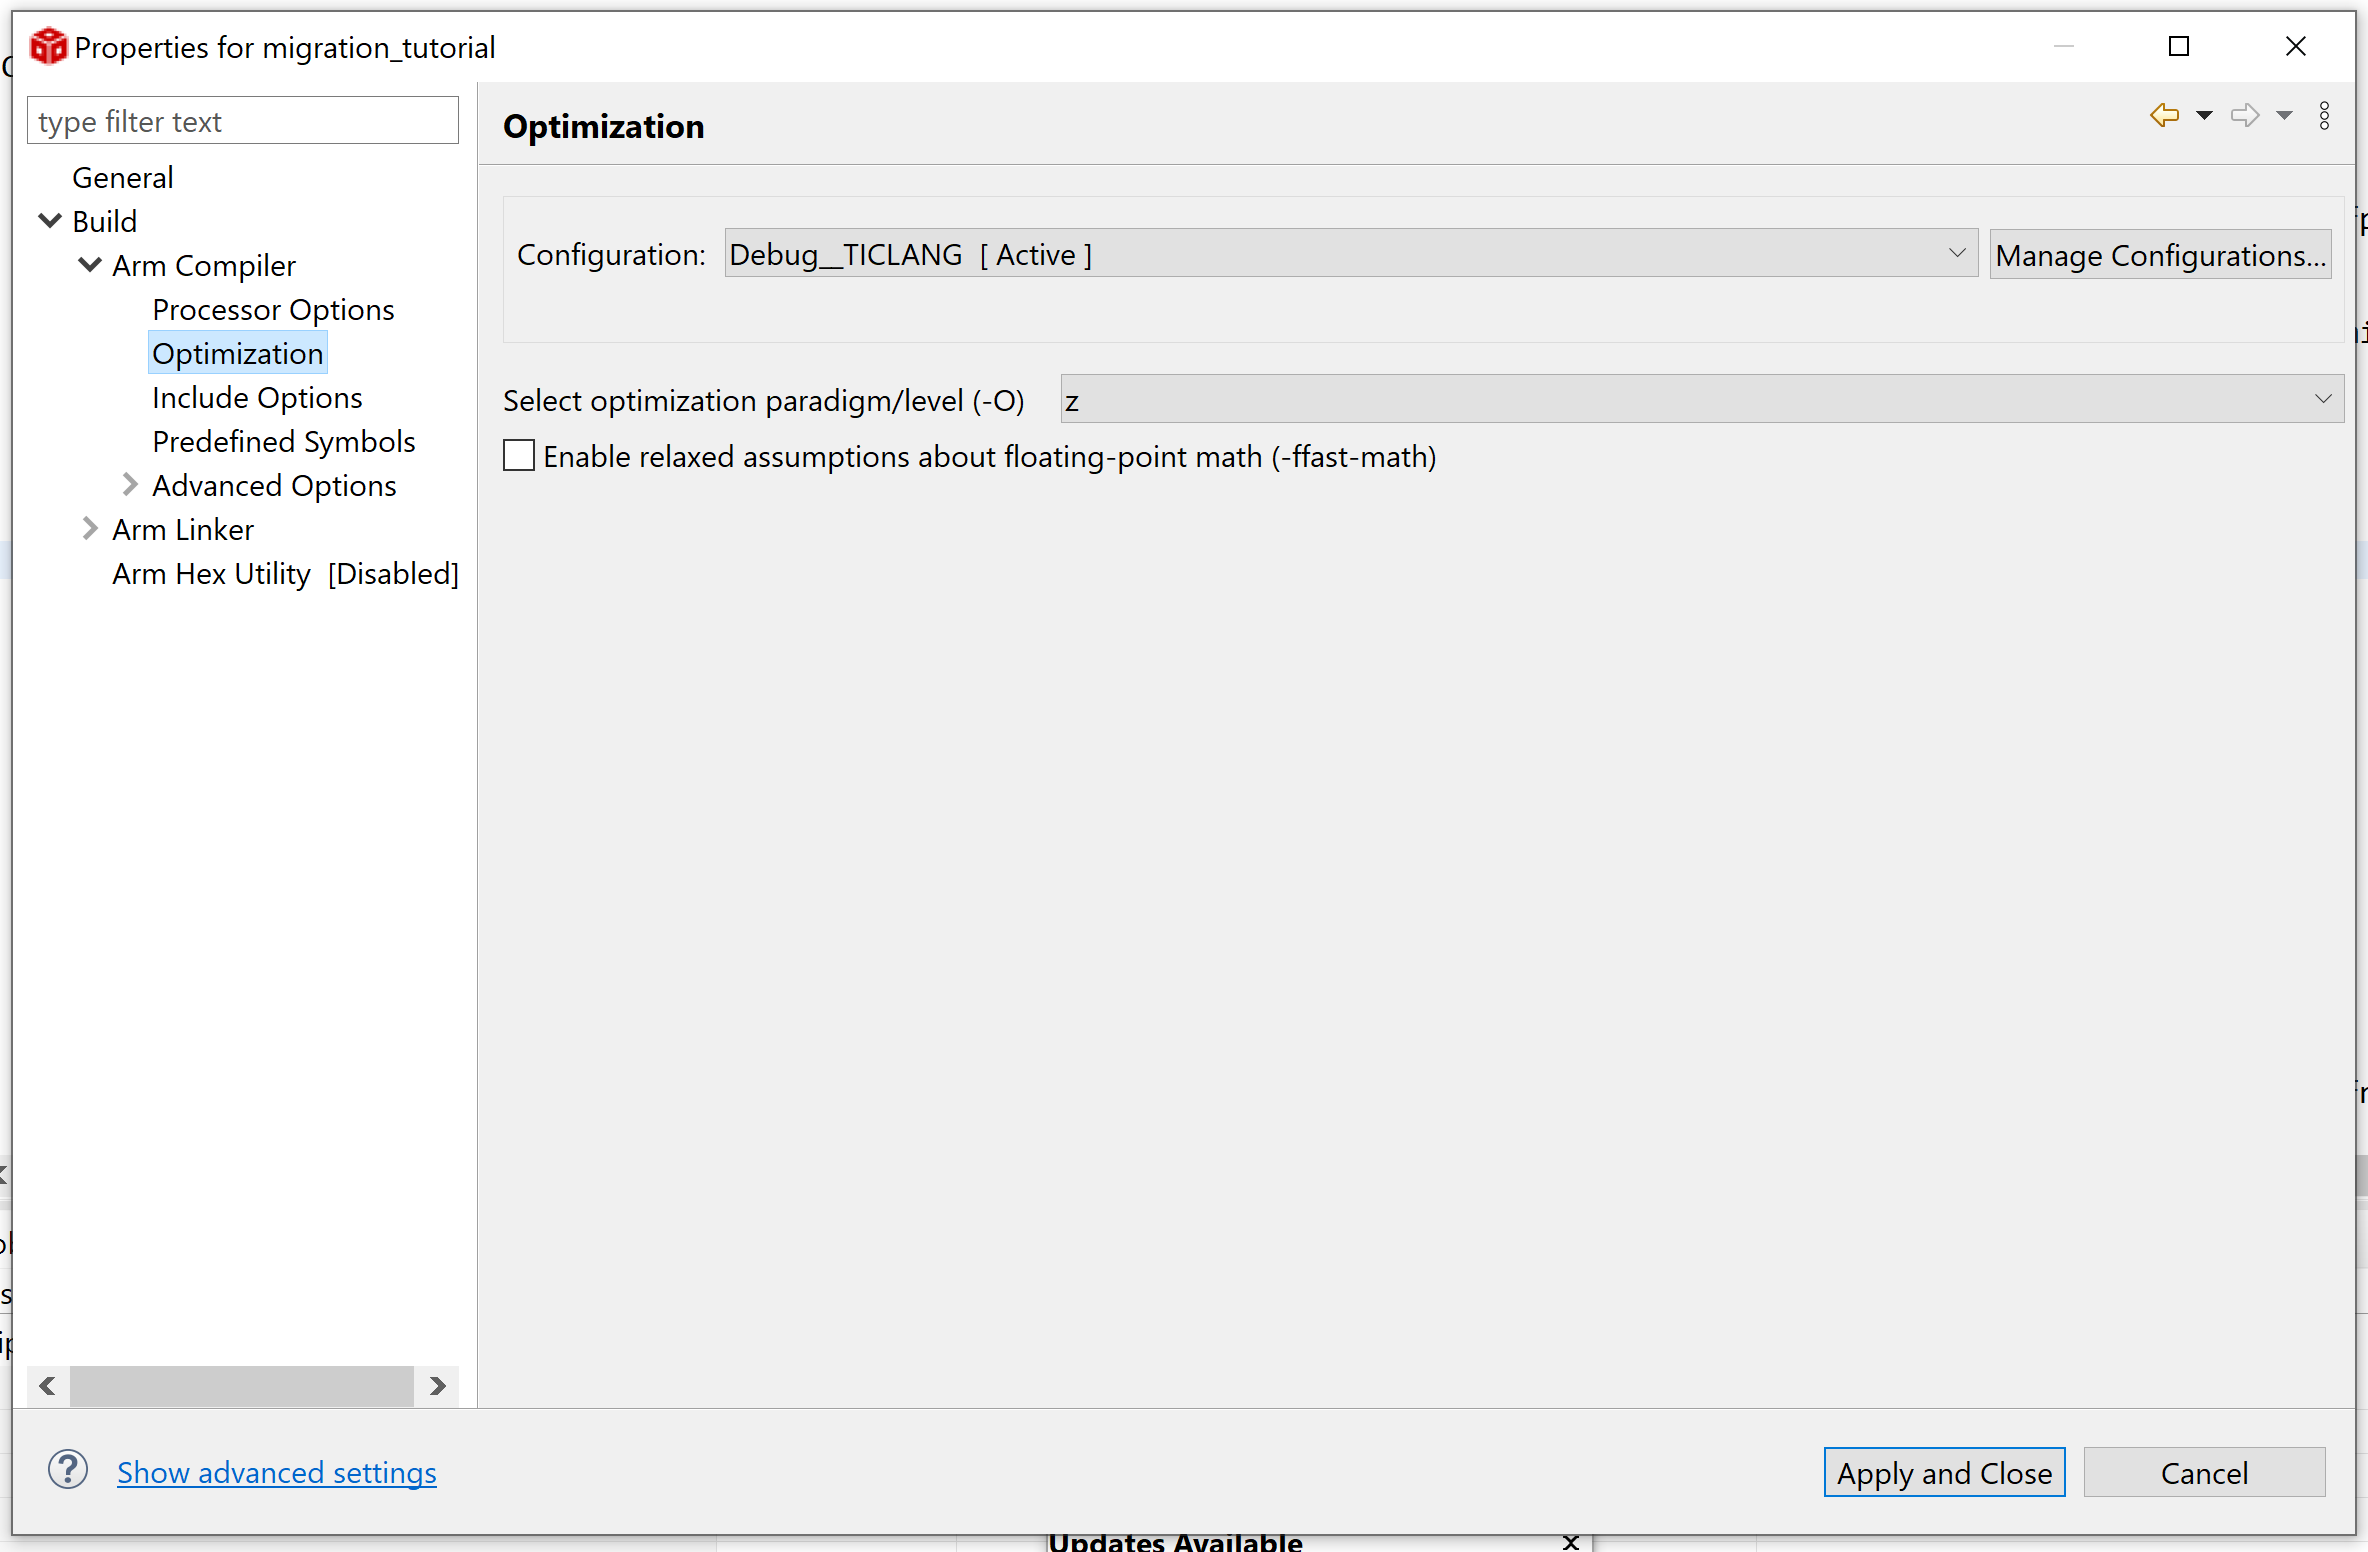The height and width of the screenshot is (1552, 2368).
Task: Click the tree horizontal scrollbar thumb
Action: click(241, 1386)
